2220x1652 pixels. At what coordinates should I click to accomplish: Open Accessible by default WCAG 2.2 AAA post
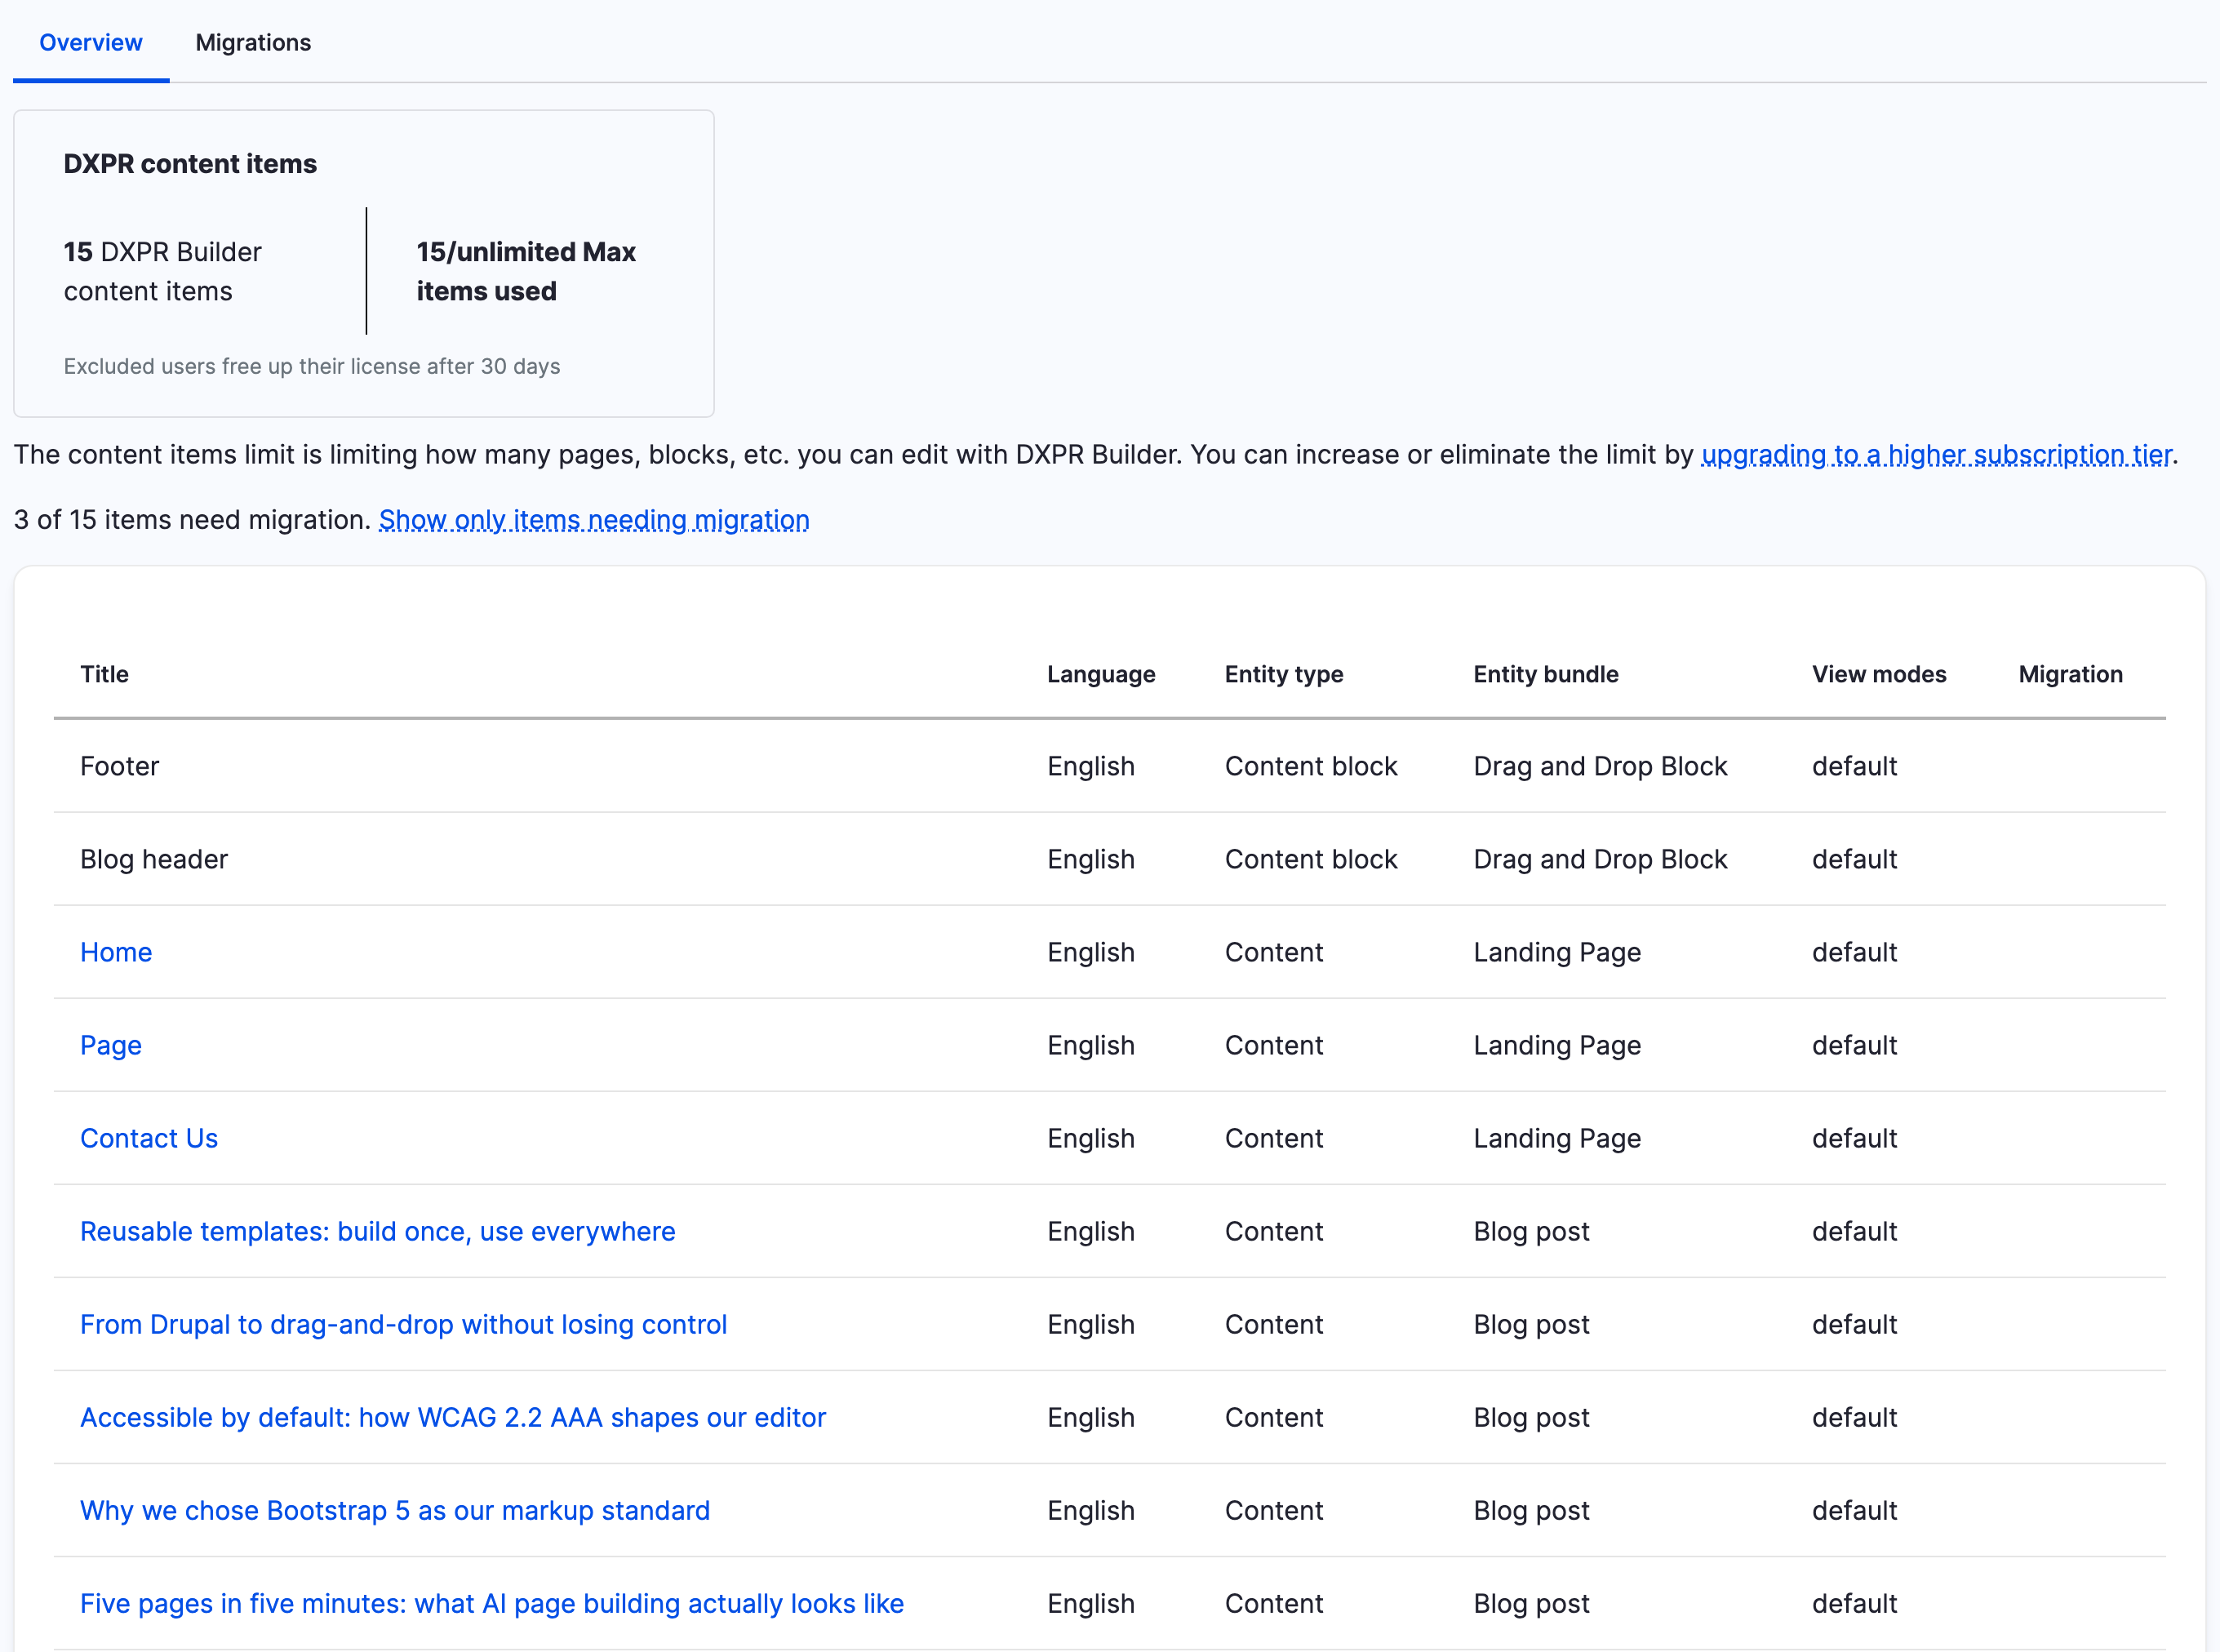coord(453,1417)
